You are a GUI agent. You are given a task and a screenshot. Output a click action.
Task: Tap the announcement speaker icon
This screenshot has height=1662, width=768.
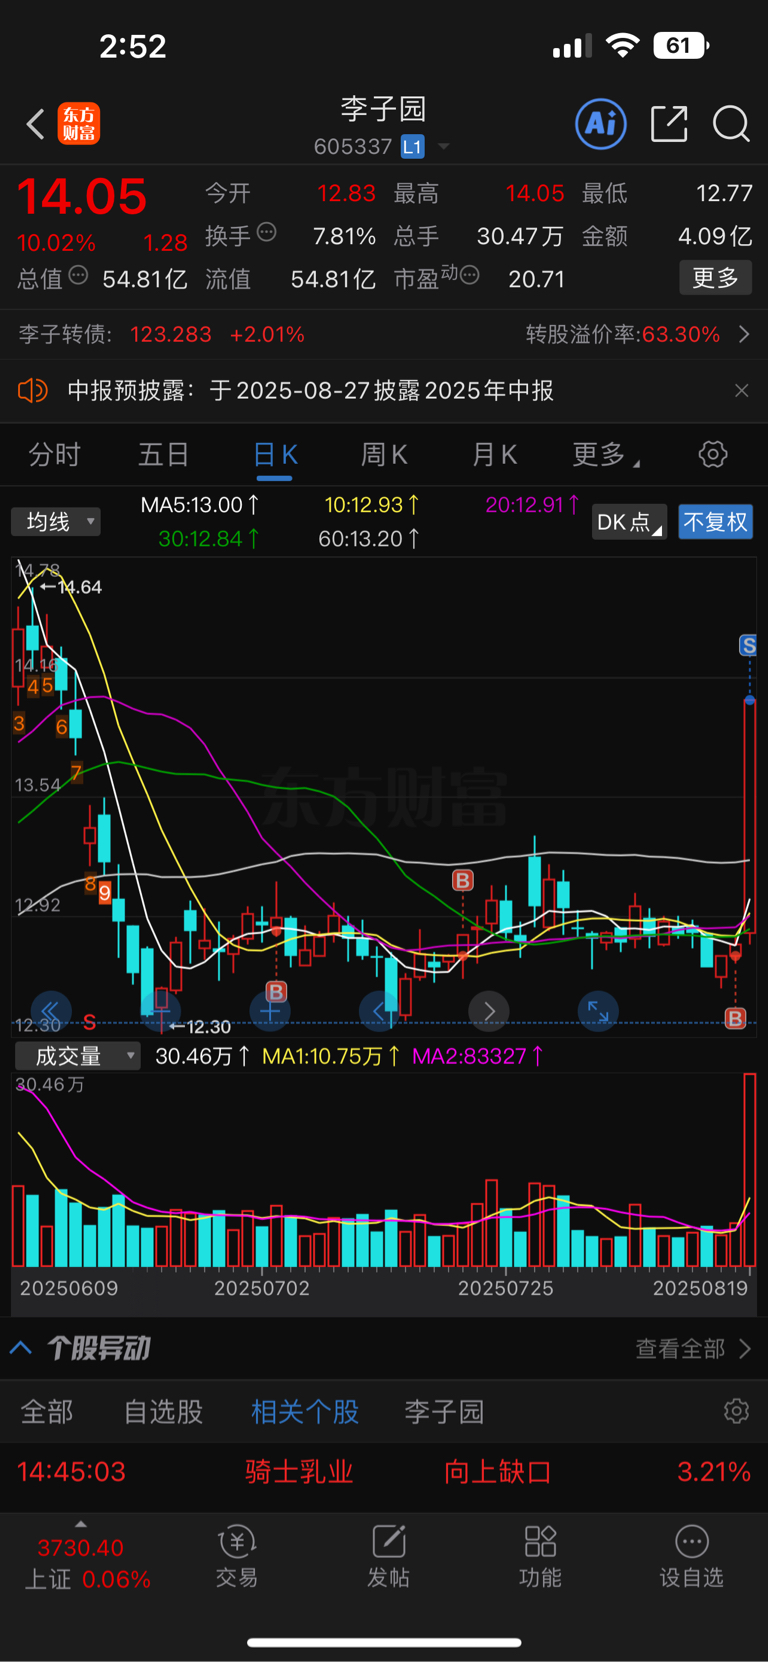(x=33, y=390)
